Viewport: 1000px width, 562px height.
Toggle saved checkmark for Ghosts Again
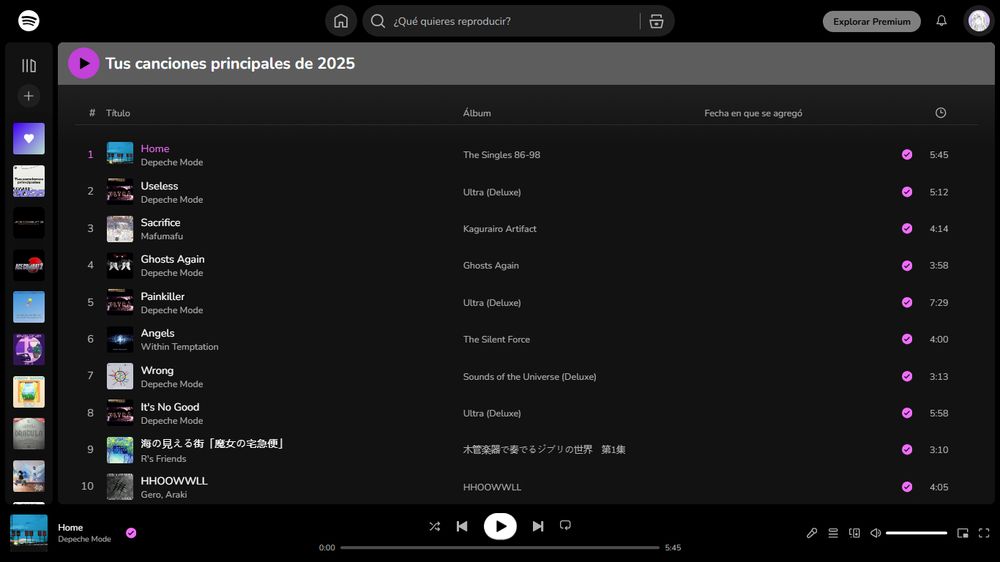pos(907,265)
